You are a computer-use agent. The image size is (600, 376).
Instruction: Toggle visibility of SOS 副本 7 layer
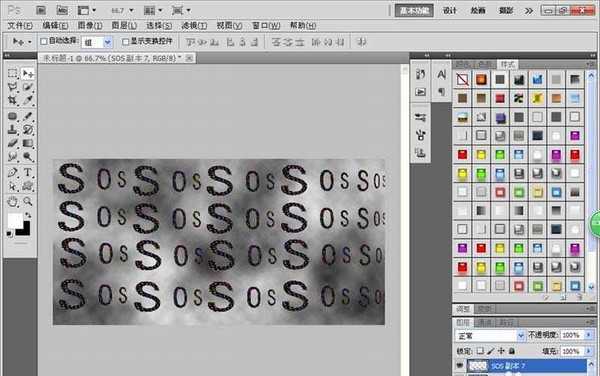[460, 366]
